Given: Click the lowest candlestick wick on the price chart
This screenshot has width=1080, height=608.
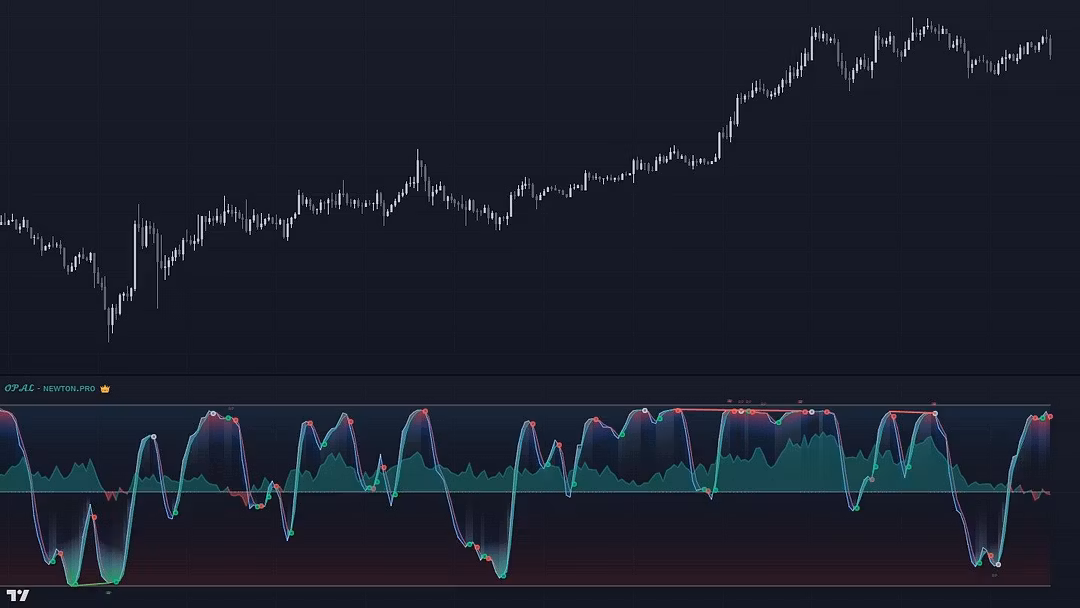Looking at the screenshot, I should click(110, 336).
